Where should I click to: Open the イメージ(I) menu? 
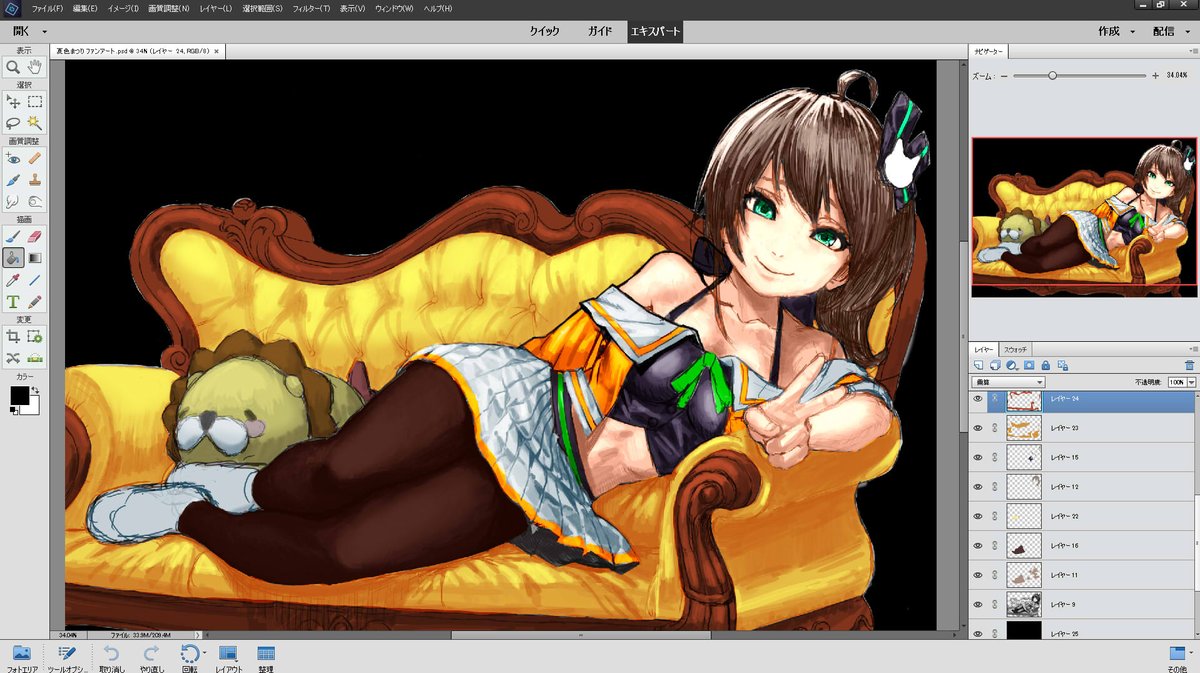click(x=124, y=8)
